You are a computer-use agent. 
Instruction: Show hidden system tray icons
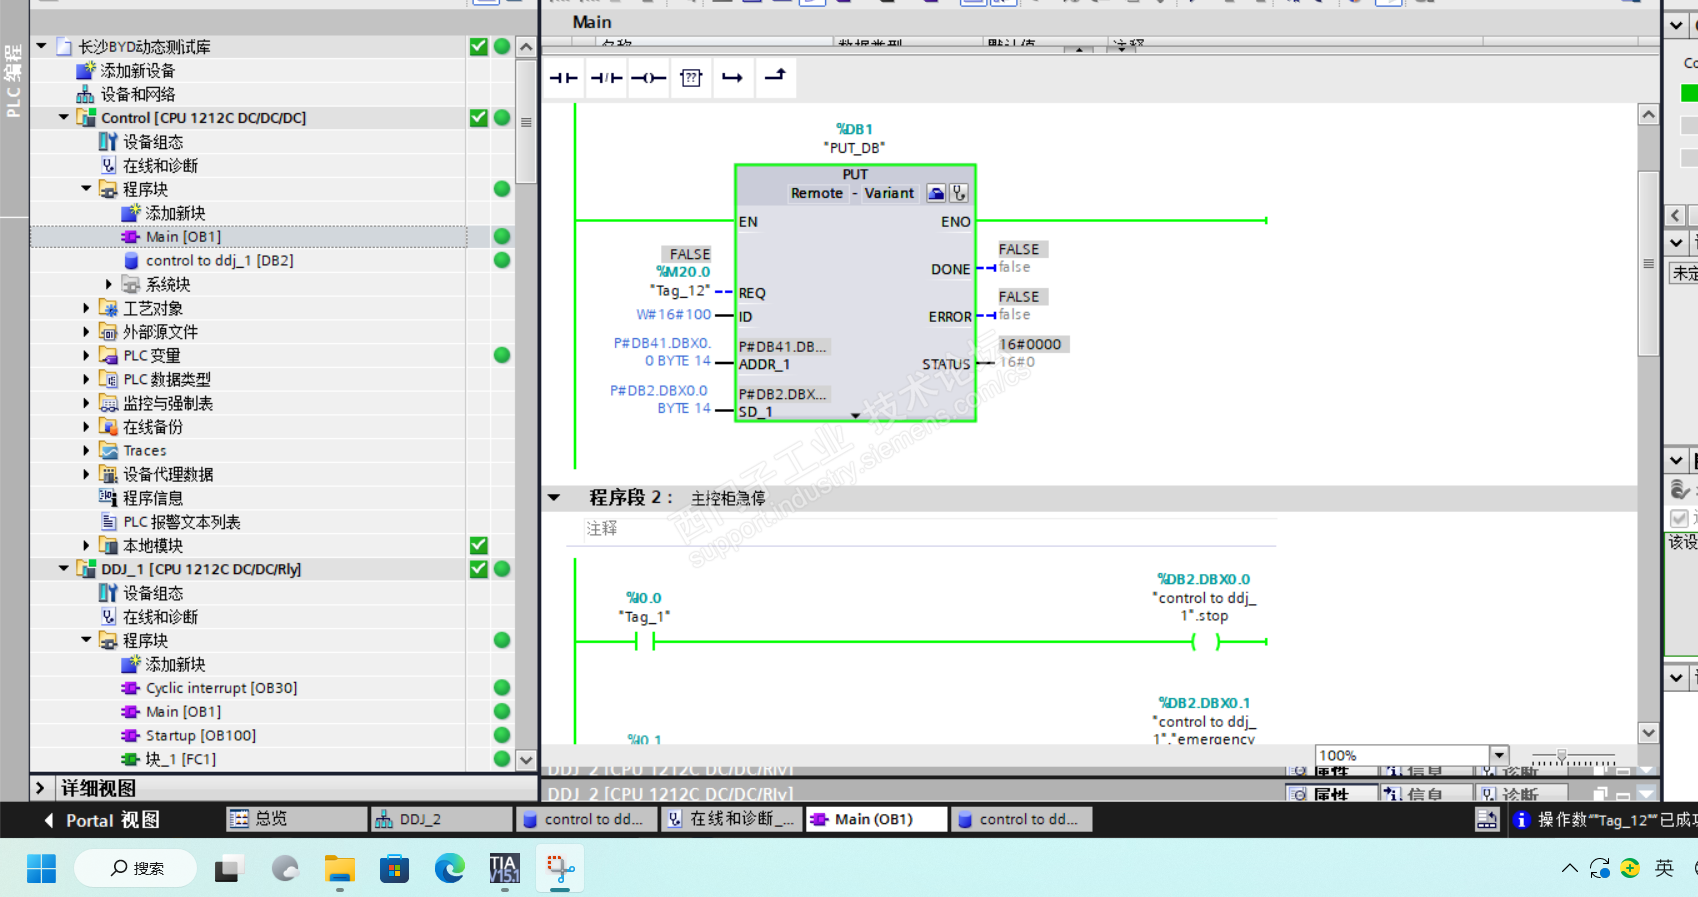coord(1569,868)
